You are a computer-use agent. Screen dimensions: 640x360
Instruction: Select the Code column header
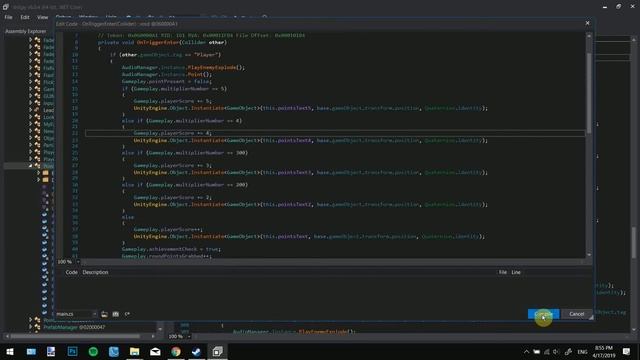click(71, 272)
